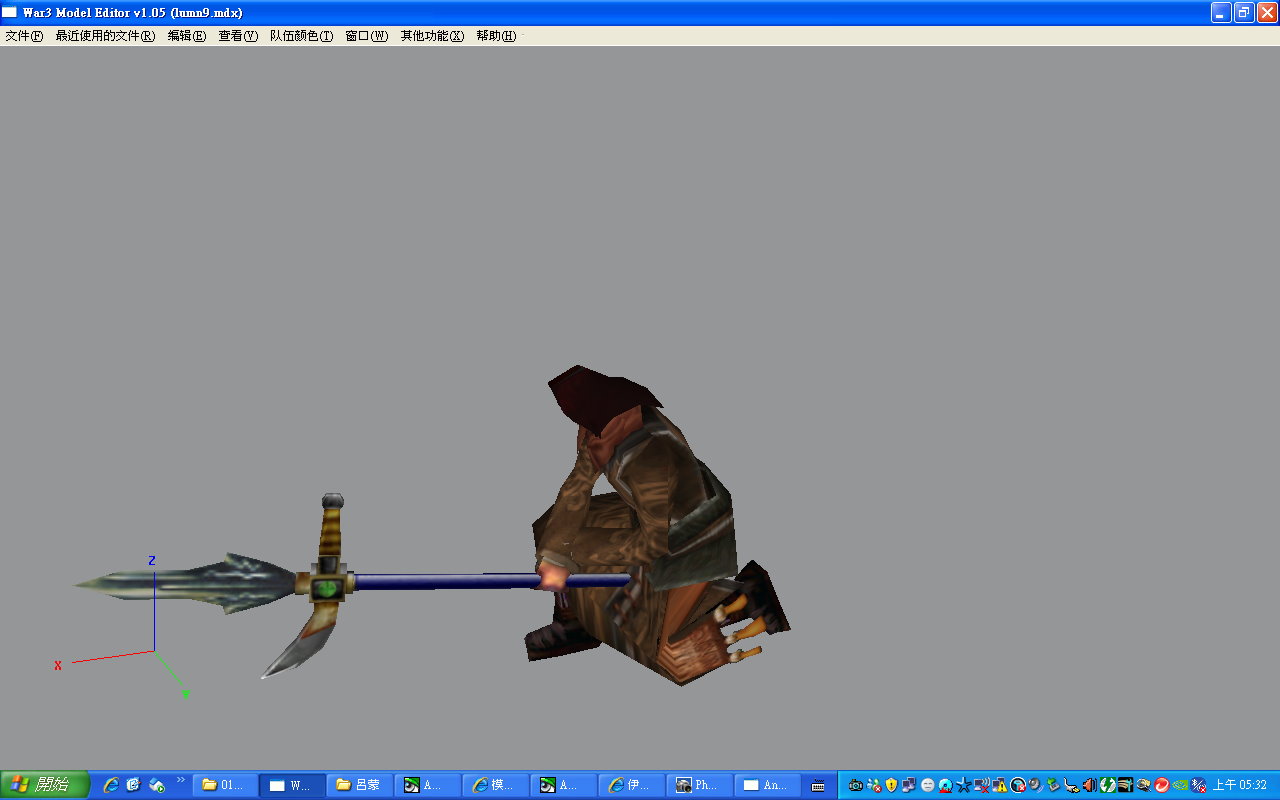Open the 最近使用的文件(R) menu
This screenshot has height=800, width=1280.
click(105, 36)
